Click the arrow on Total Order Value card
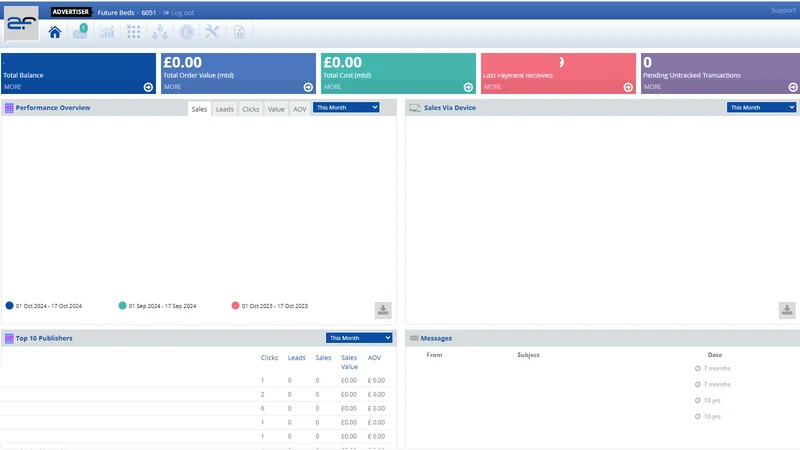Screen dimensions: 800x450 [x=308, y=87]
